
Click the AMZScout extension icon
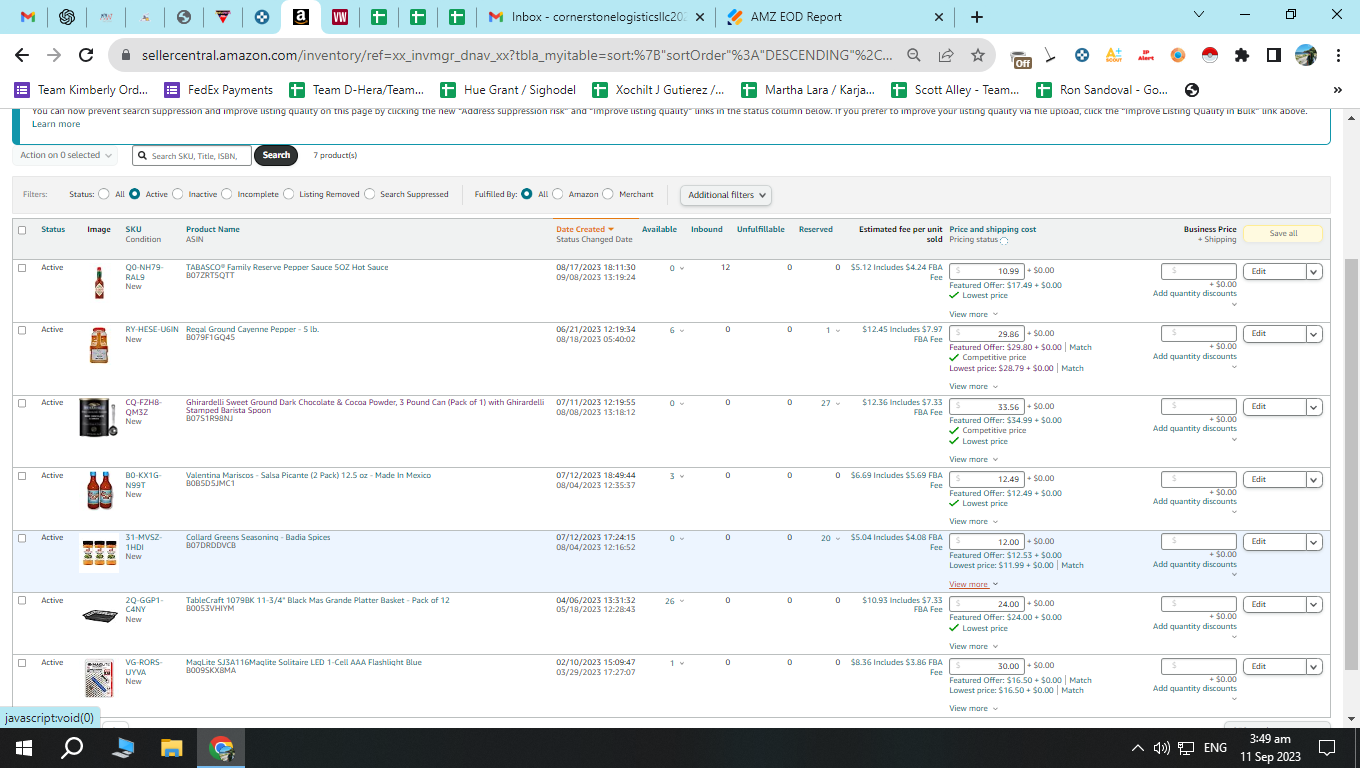[1114, 55]
